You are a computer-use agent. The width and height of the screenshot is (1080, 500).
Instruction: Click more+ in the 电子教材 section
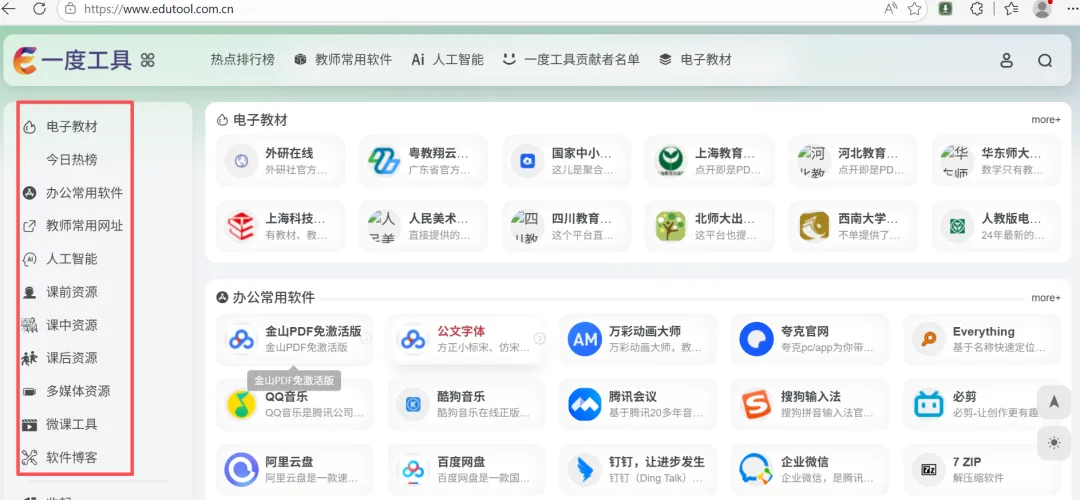click(1046, 120)
